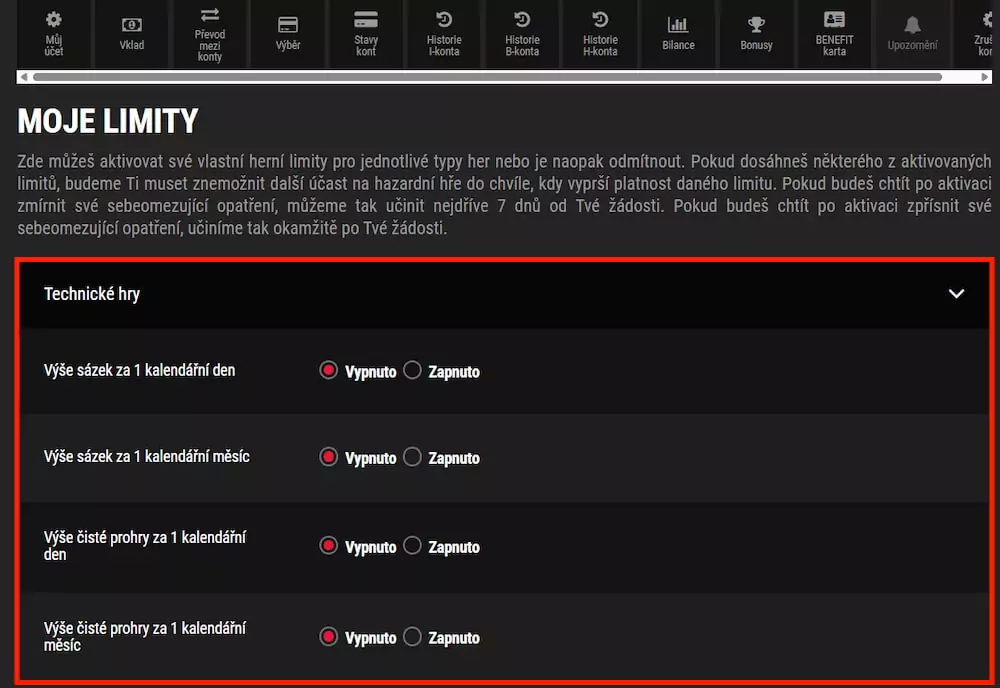Open the Můj účet gear icon
The width and height of the screenshot is (1000, 688).
coord(54,20)
